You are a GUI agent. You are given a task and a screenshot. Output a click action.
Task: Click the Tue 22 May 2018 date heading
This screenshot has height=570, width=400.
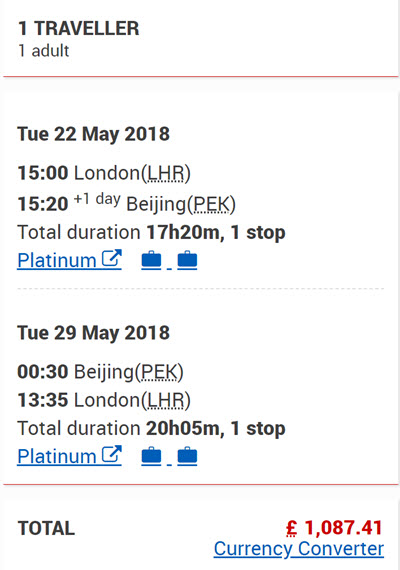[93, 134]
